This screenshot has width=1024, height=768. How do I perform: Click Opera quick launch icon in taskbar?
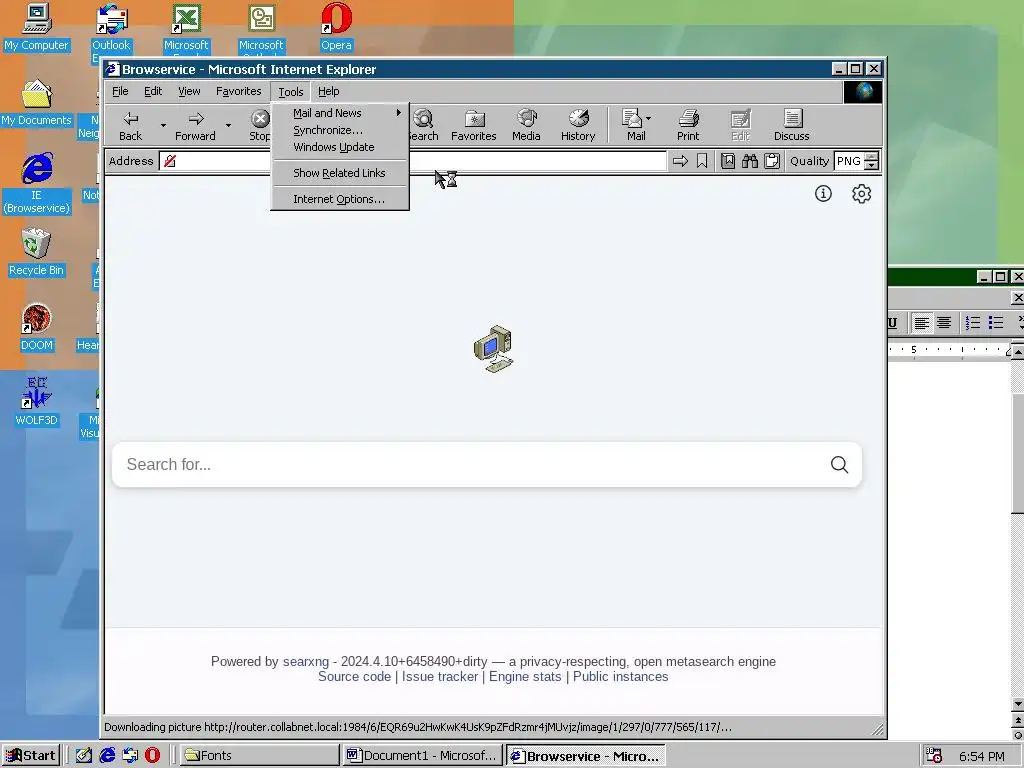pos(153,755)
